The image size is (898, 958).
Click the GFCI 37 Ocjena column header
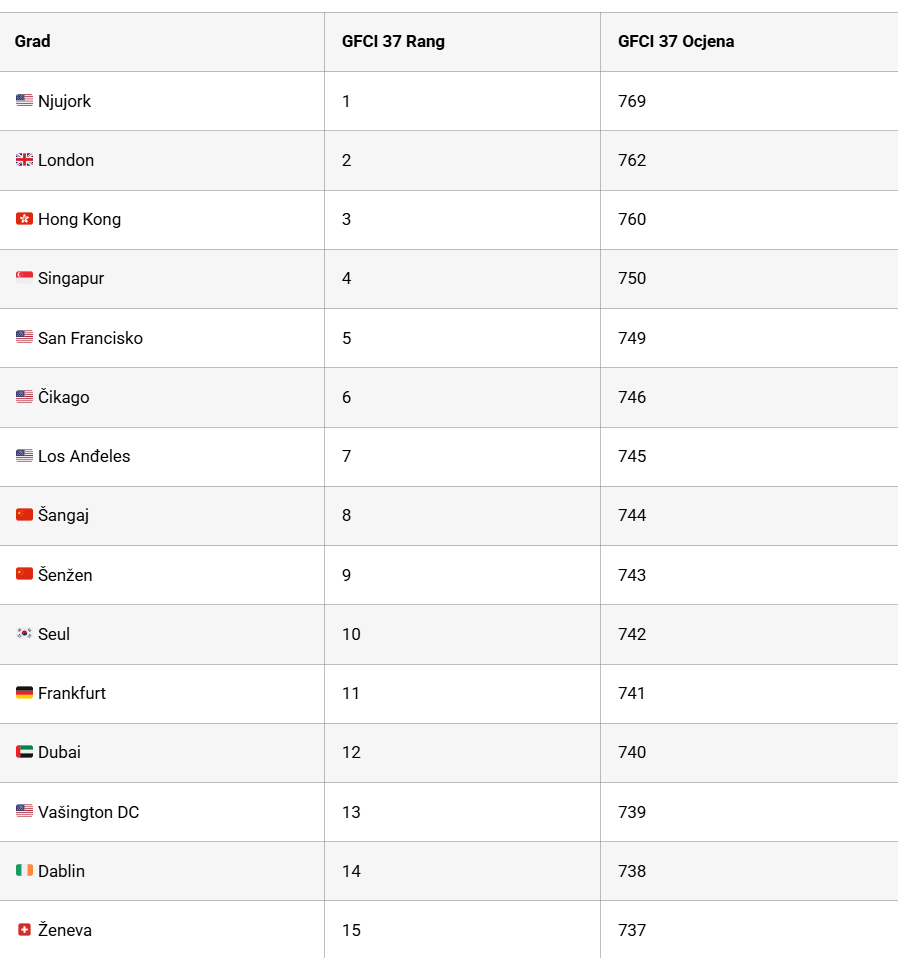click(676, 42)
